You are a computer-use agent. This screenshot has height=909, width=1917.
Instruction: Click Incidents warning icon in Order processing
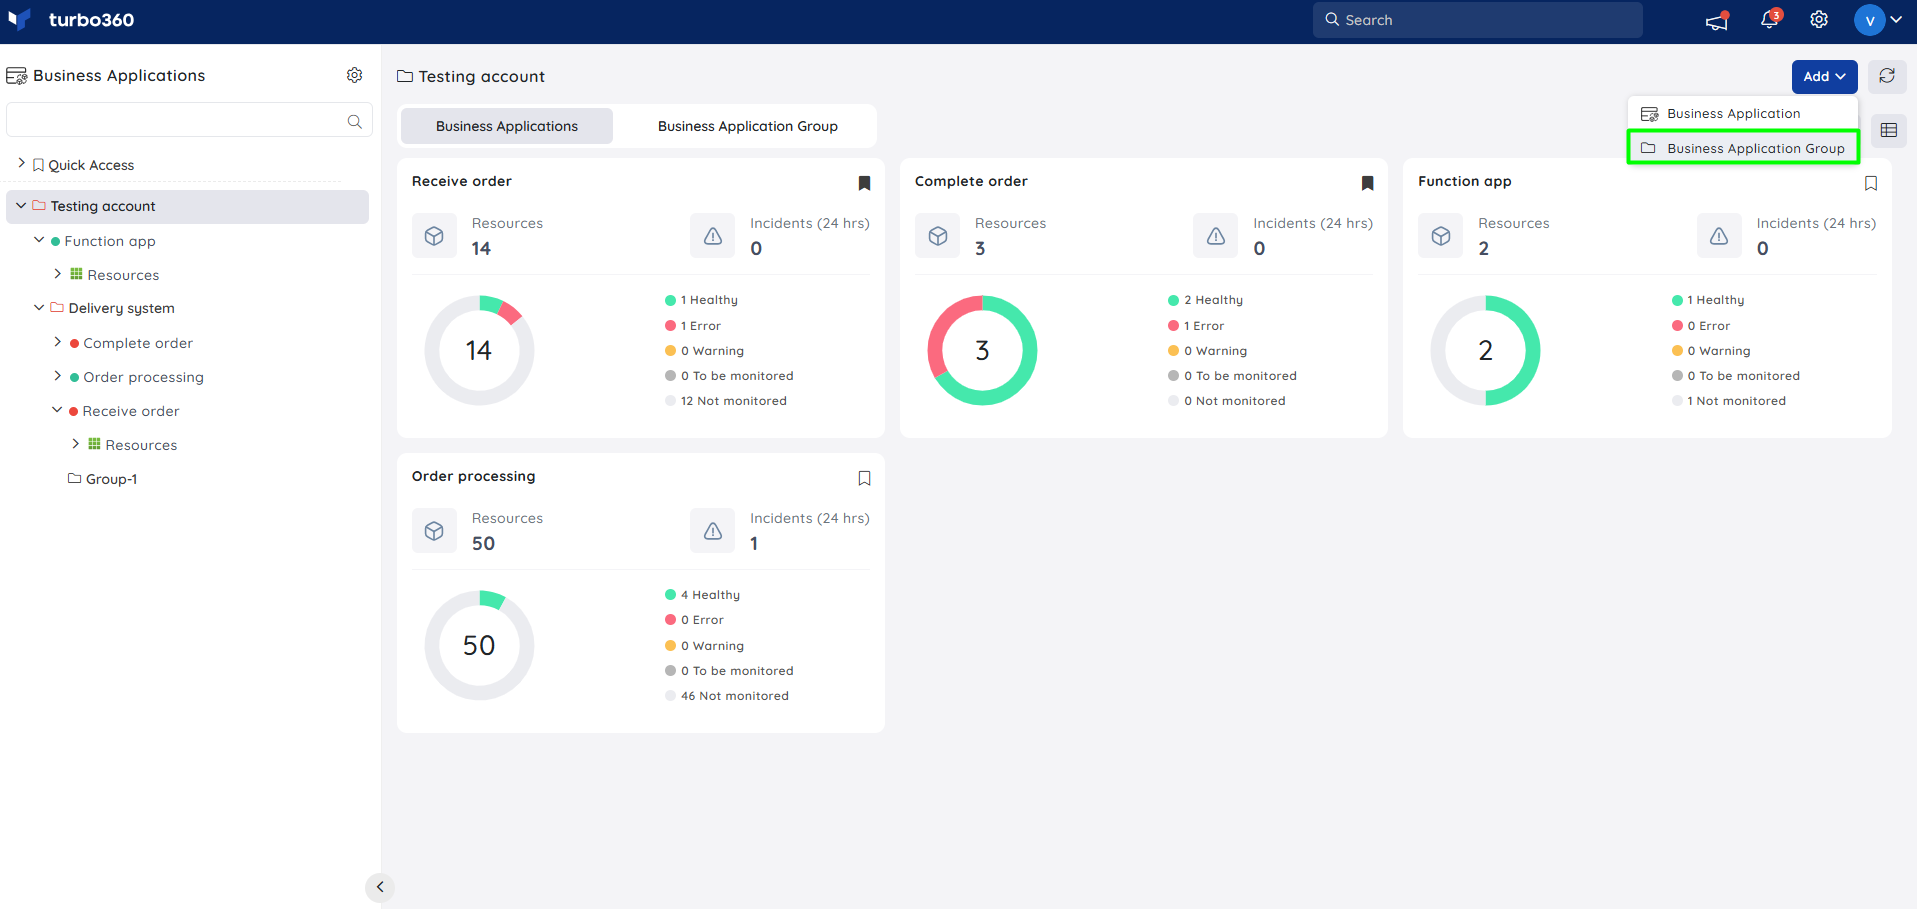[712, 531]
